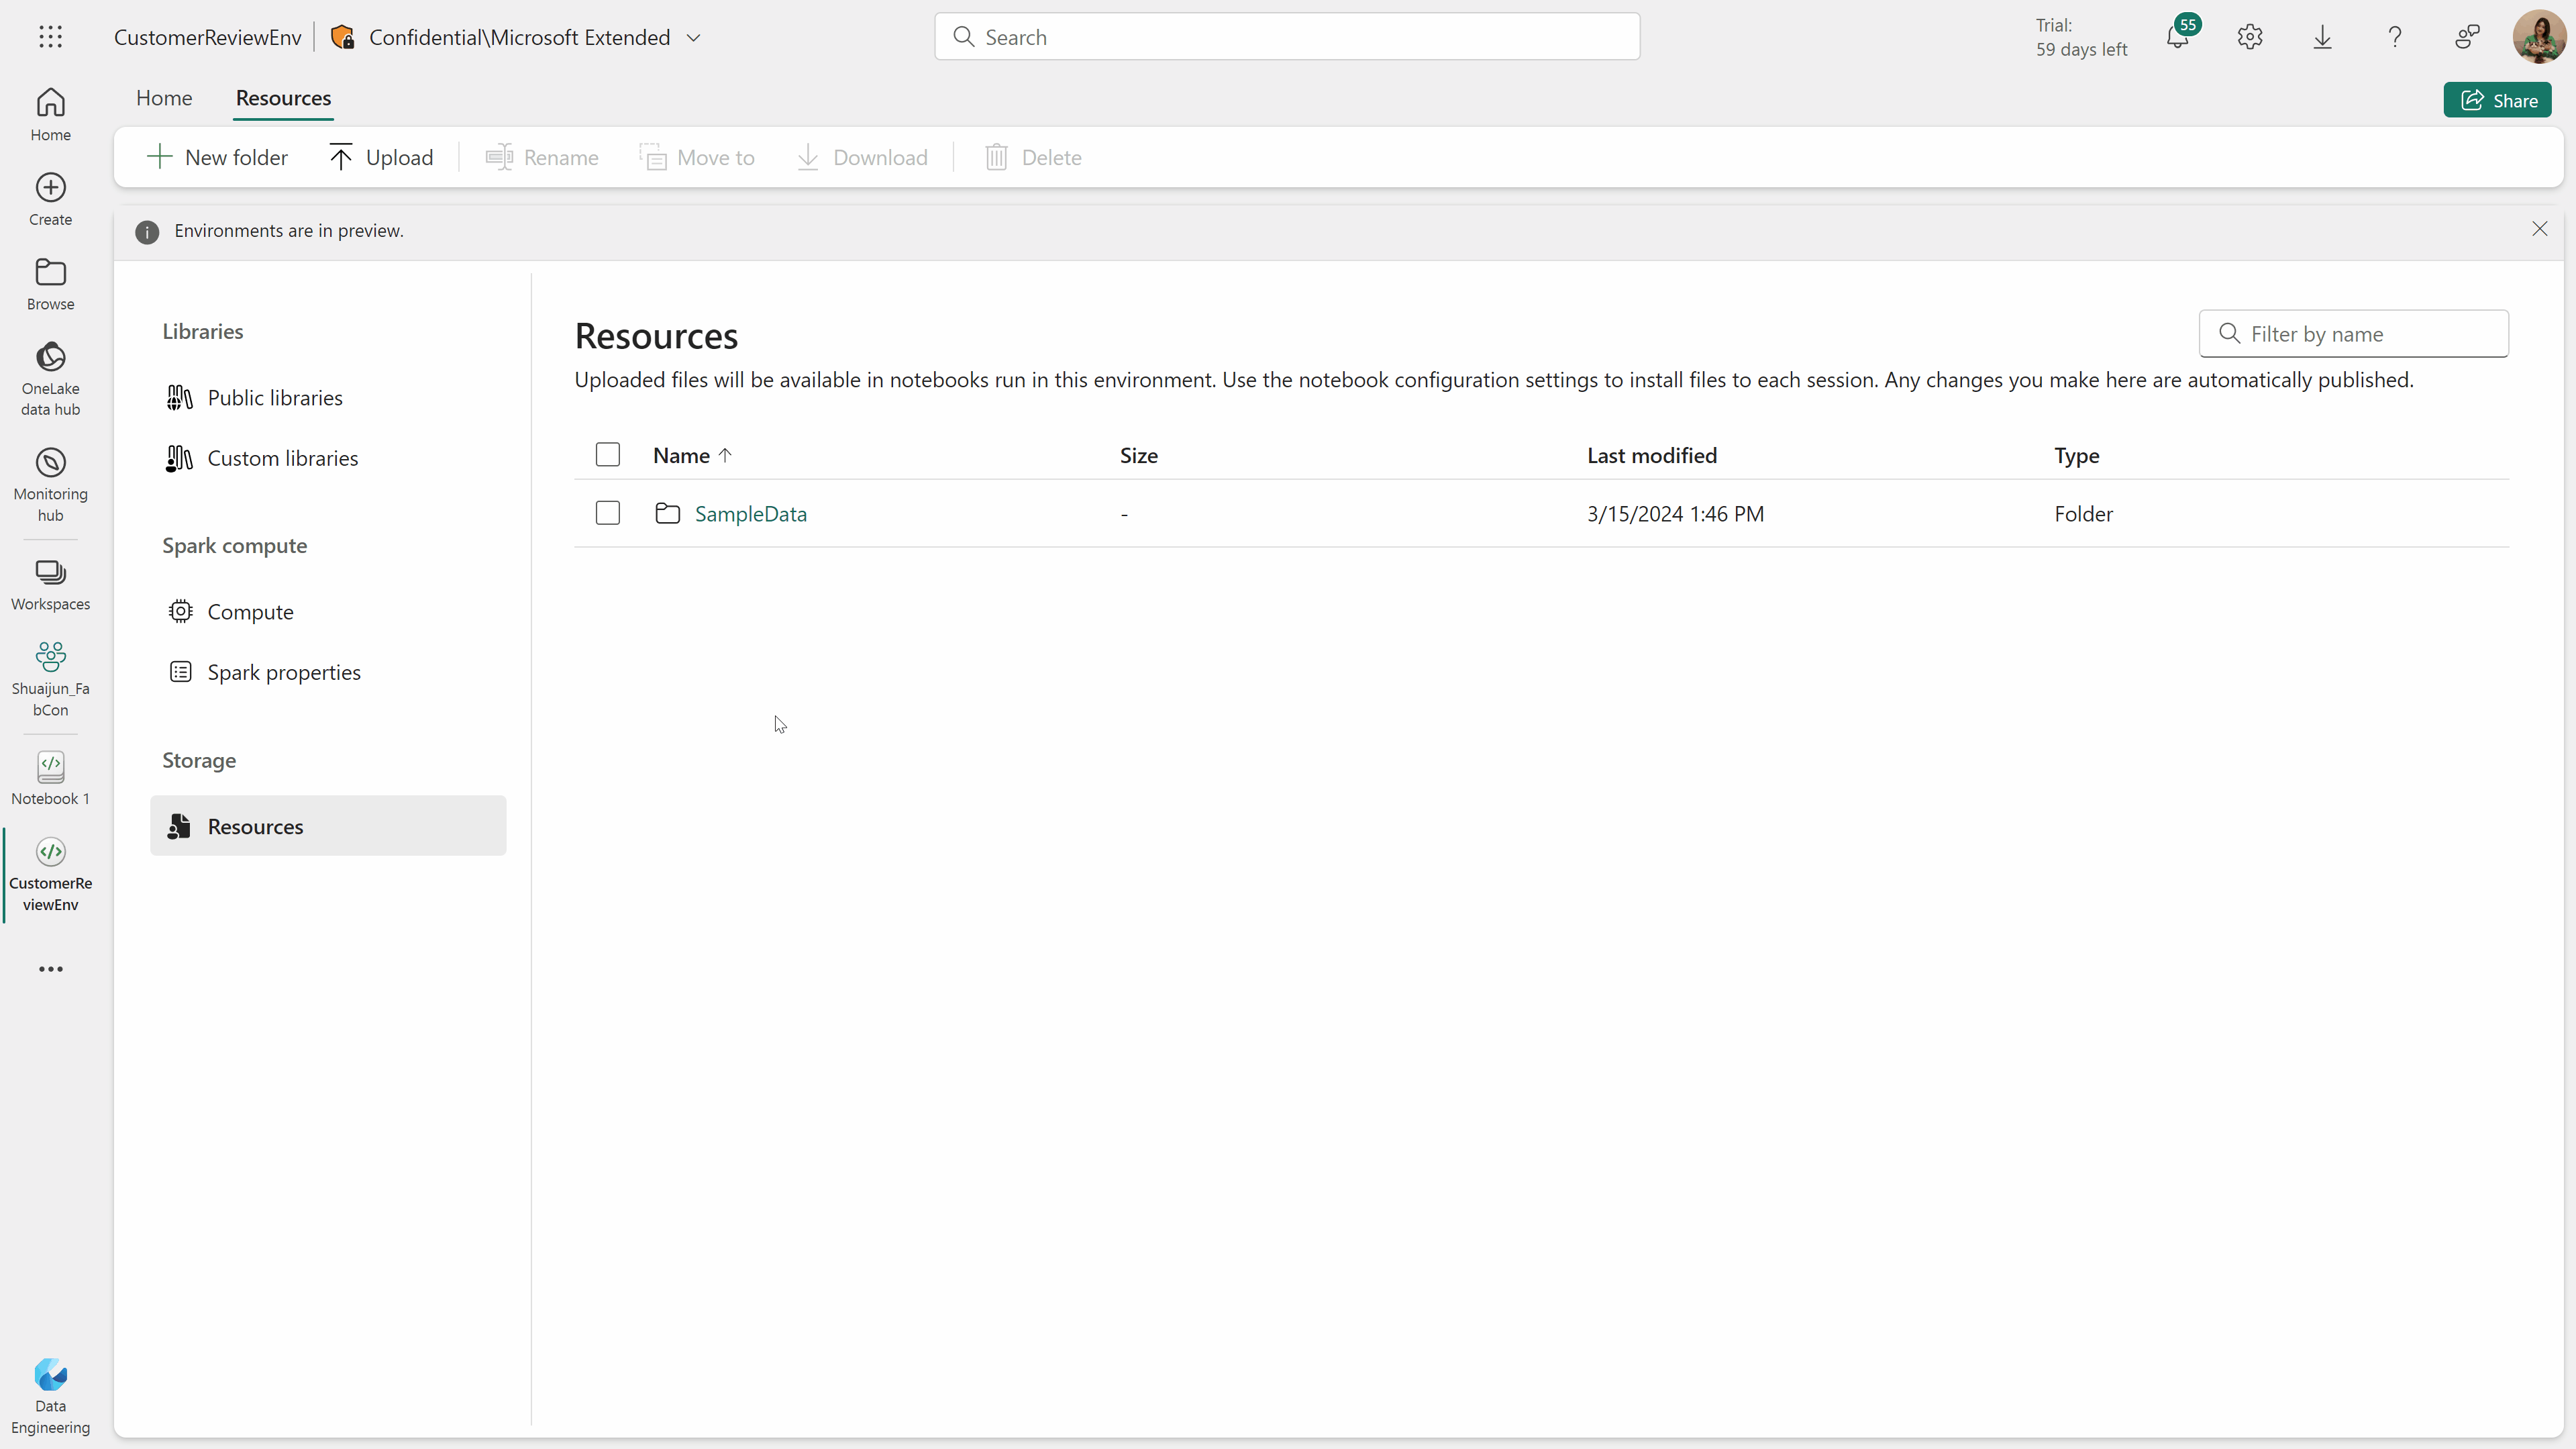
Task: Click the Delete icon
Action: tap(994, 158)
